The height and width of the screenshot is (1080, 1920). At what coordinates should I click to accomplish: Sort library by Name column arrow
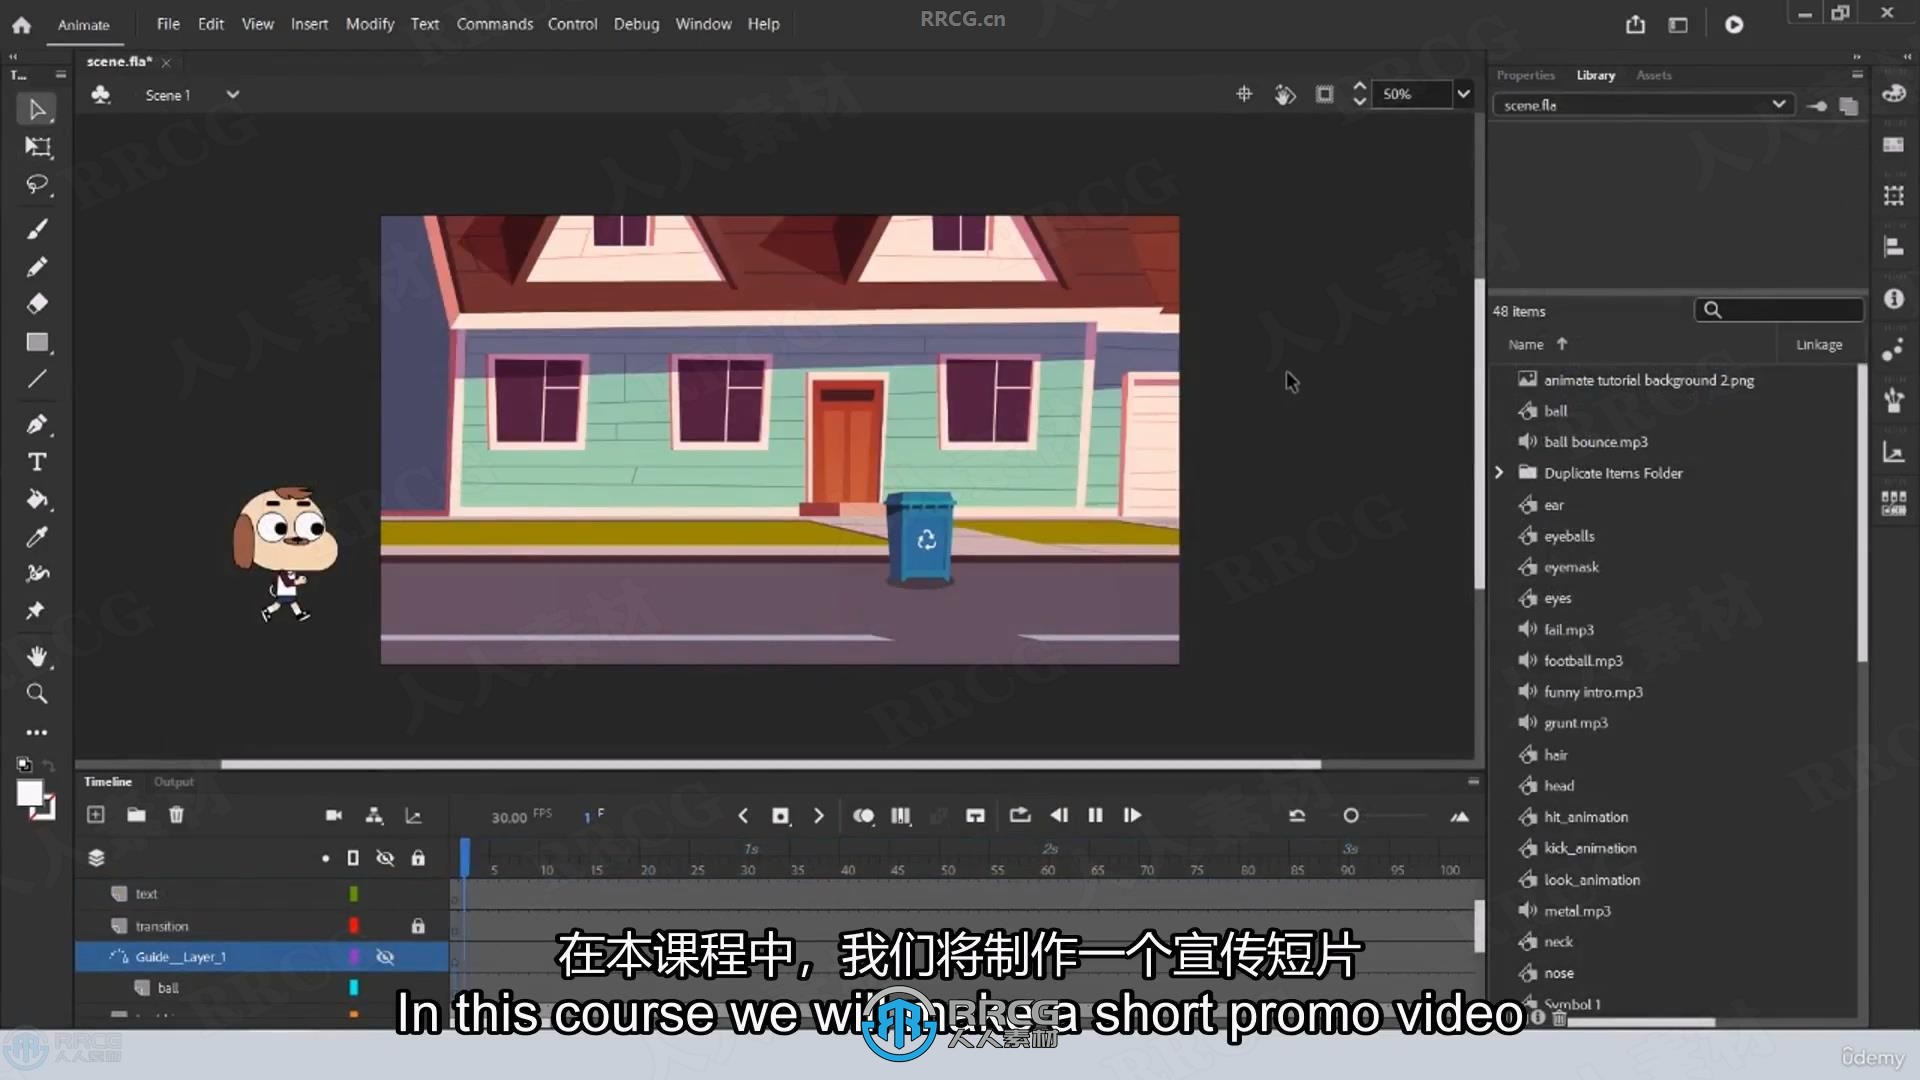pos(1561,344)
